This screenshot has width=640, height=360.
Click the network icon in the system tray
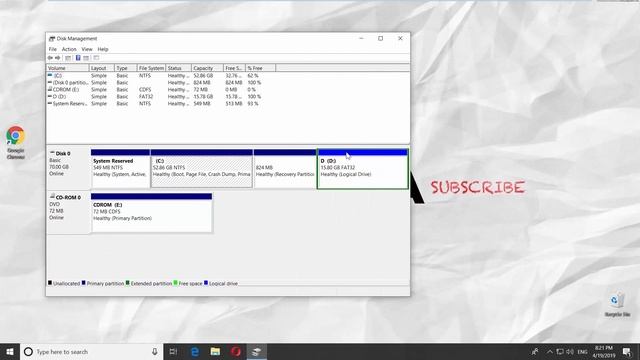coord(560,351)
